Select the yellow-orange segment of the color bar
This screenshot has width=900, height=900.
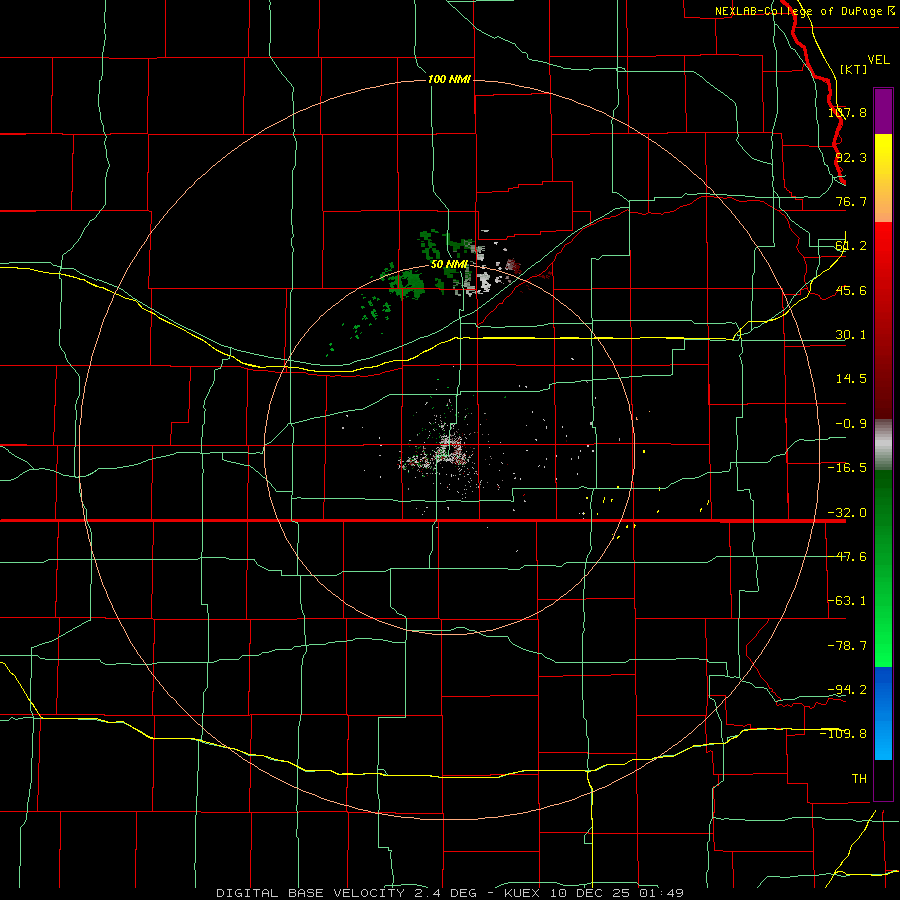(x=883, y=178)
